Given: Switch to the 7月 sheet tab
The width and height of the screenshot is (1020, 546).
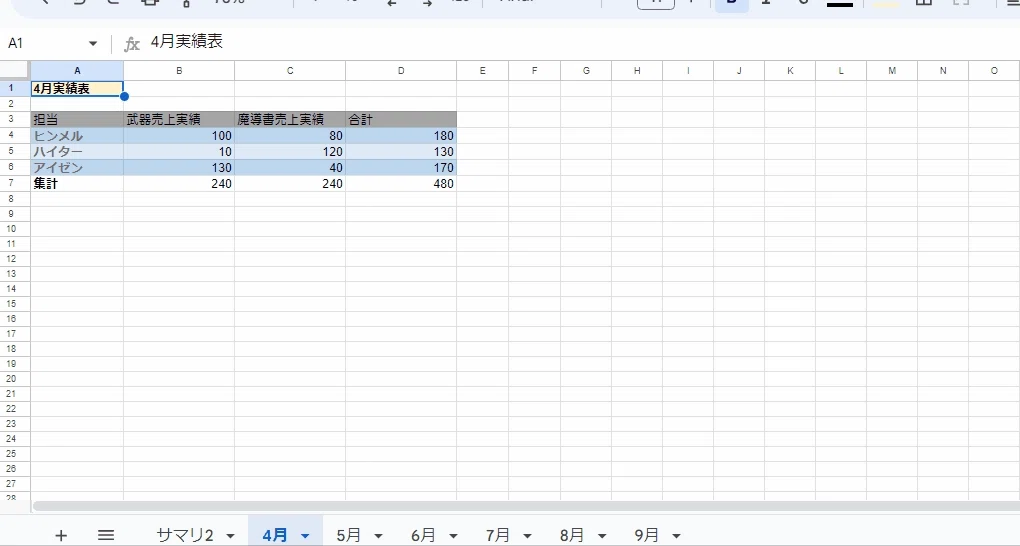Looking at the screenshot, I should pyautogui.click(x=498, y=535).
